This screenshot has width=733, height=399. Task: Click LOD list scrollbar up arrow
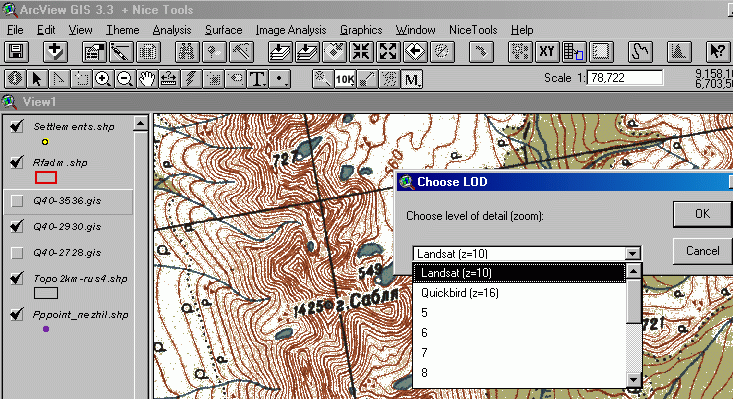click(x=633, y=271)
